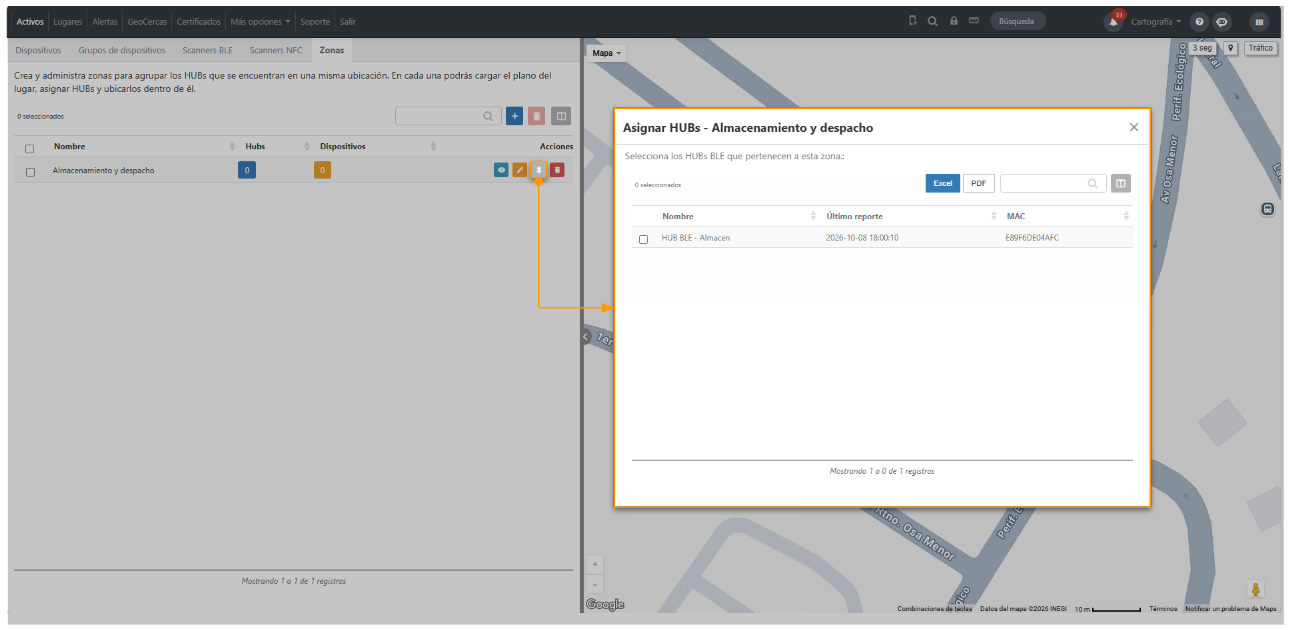
Task: Export the HUB list to Excel
Action: pos(943,183)
